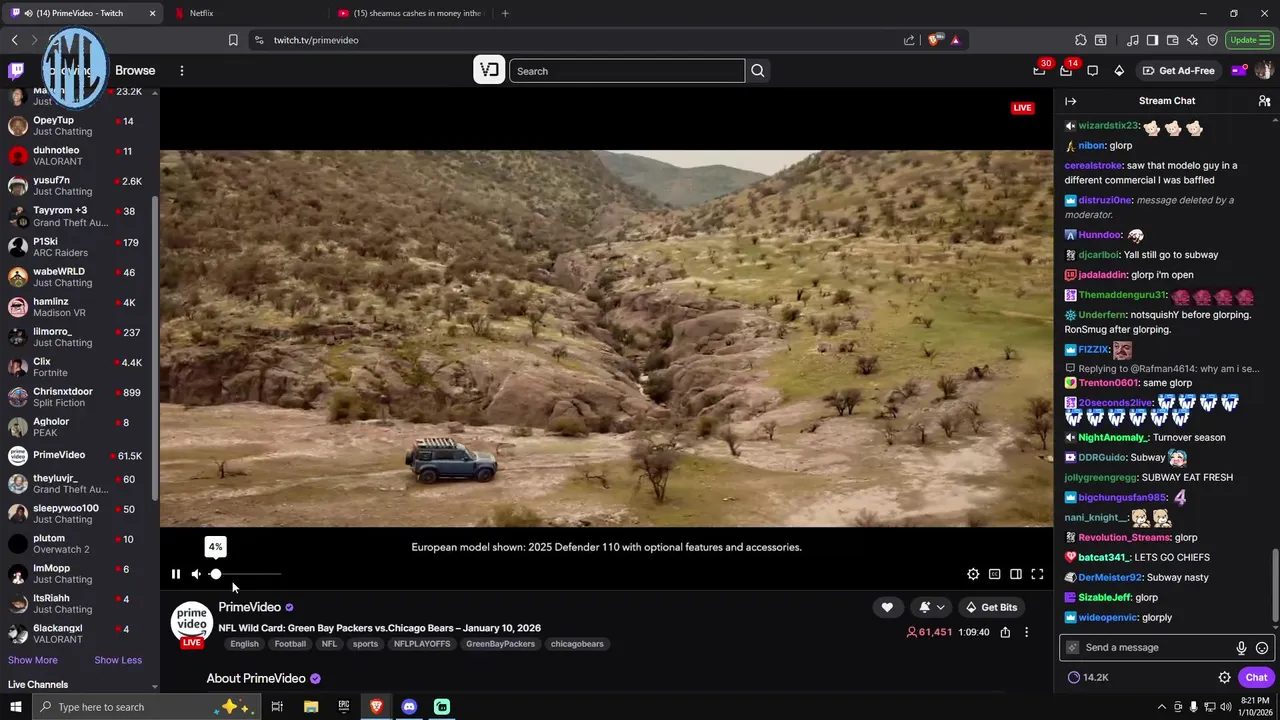This screenshot has height=720, width=1280.
Task: Click the NFLPLAYOFFS tag
Action: [422, 644]
